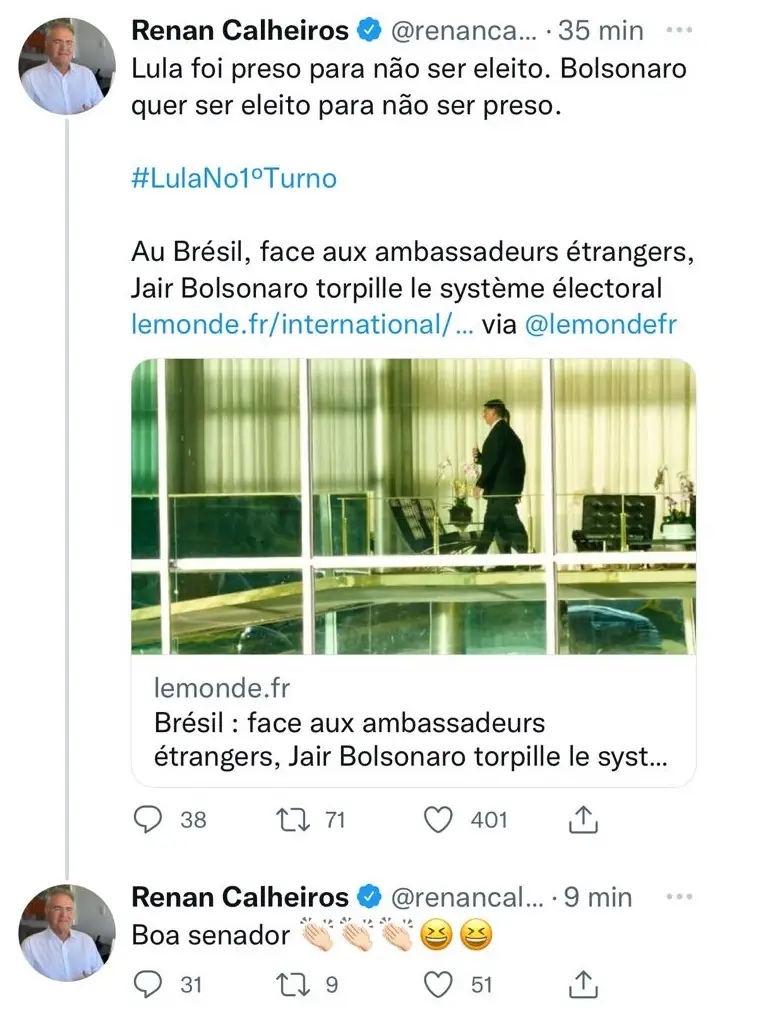Follow the lemonde.fr/international link

pos(303,324)
